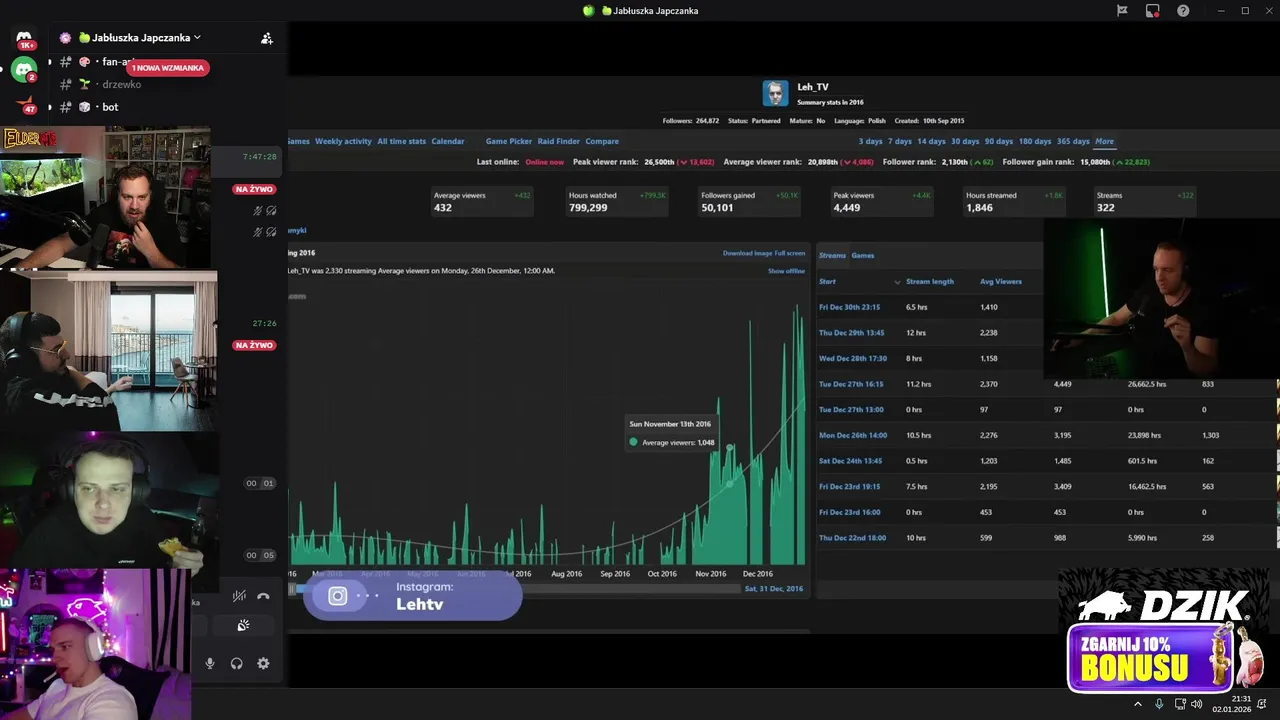1280x720 pixels.
Task: Jump to the 1 NOWA WZMIANKA mention
Action: 168,68
